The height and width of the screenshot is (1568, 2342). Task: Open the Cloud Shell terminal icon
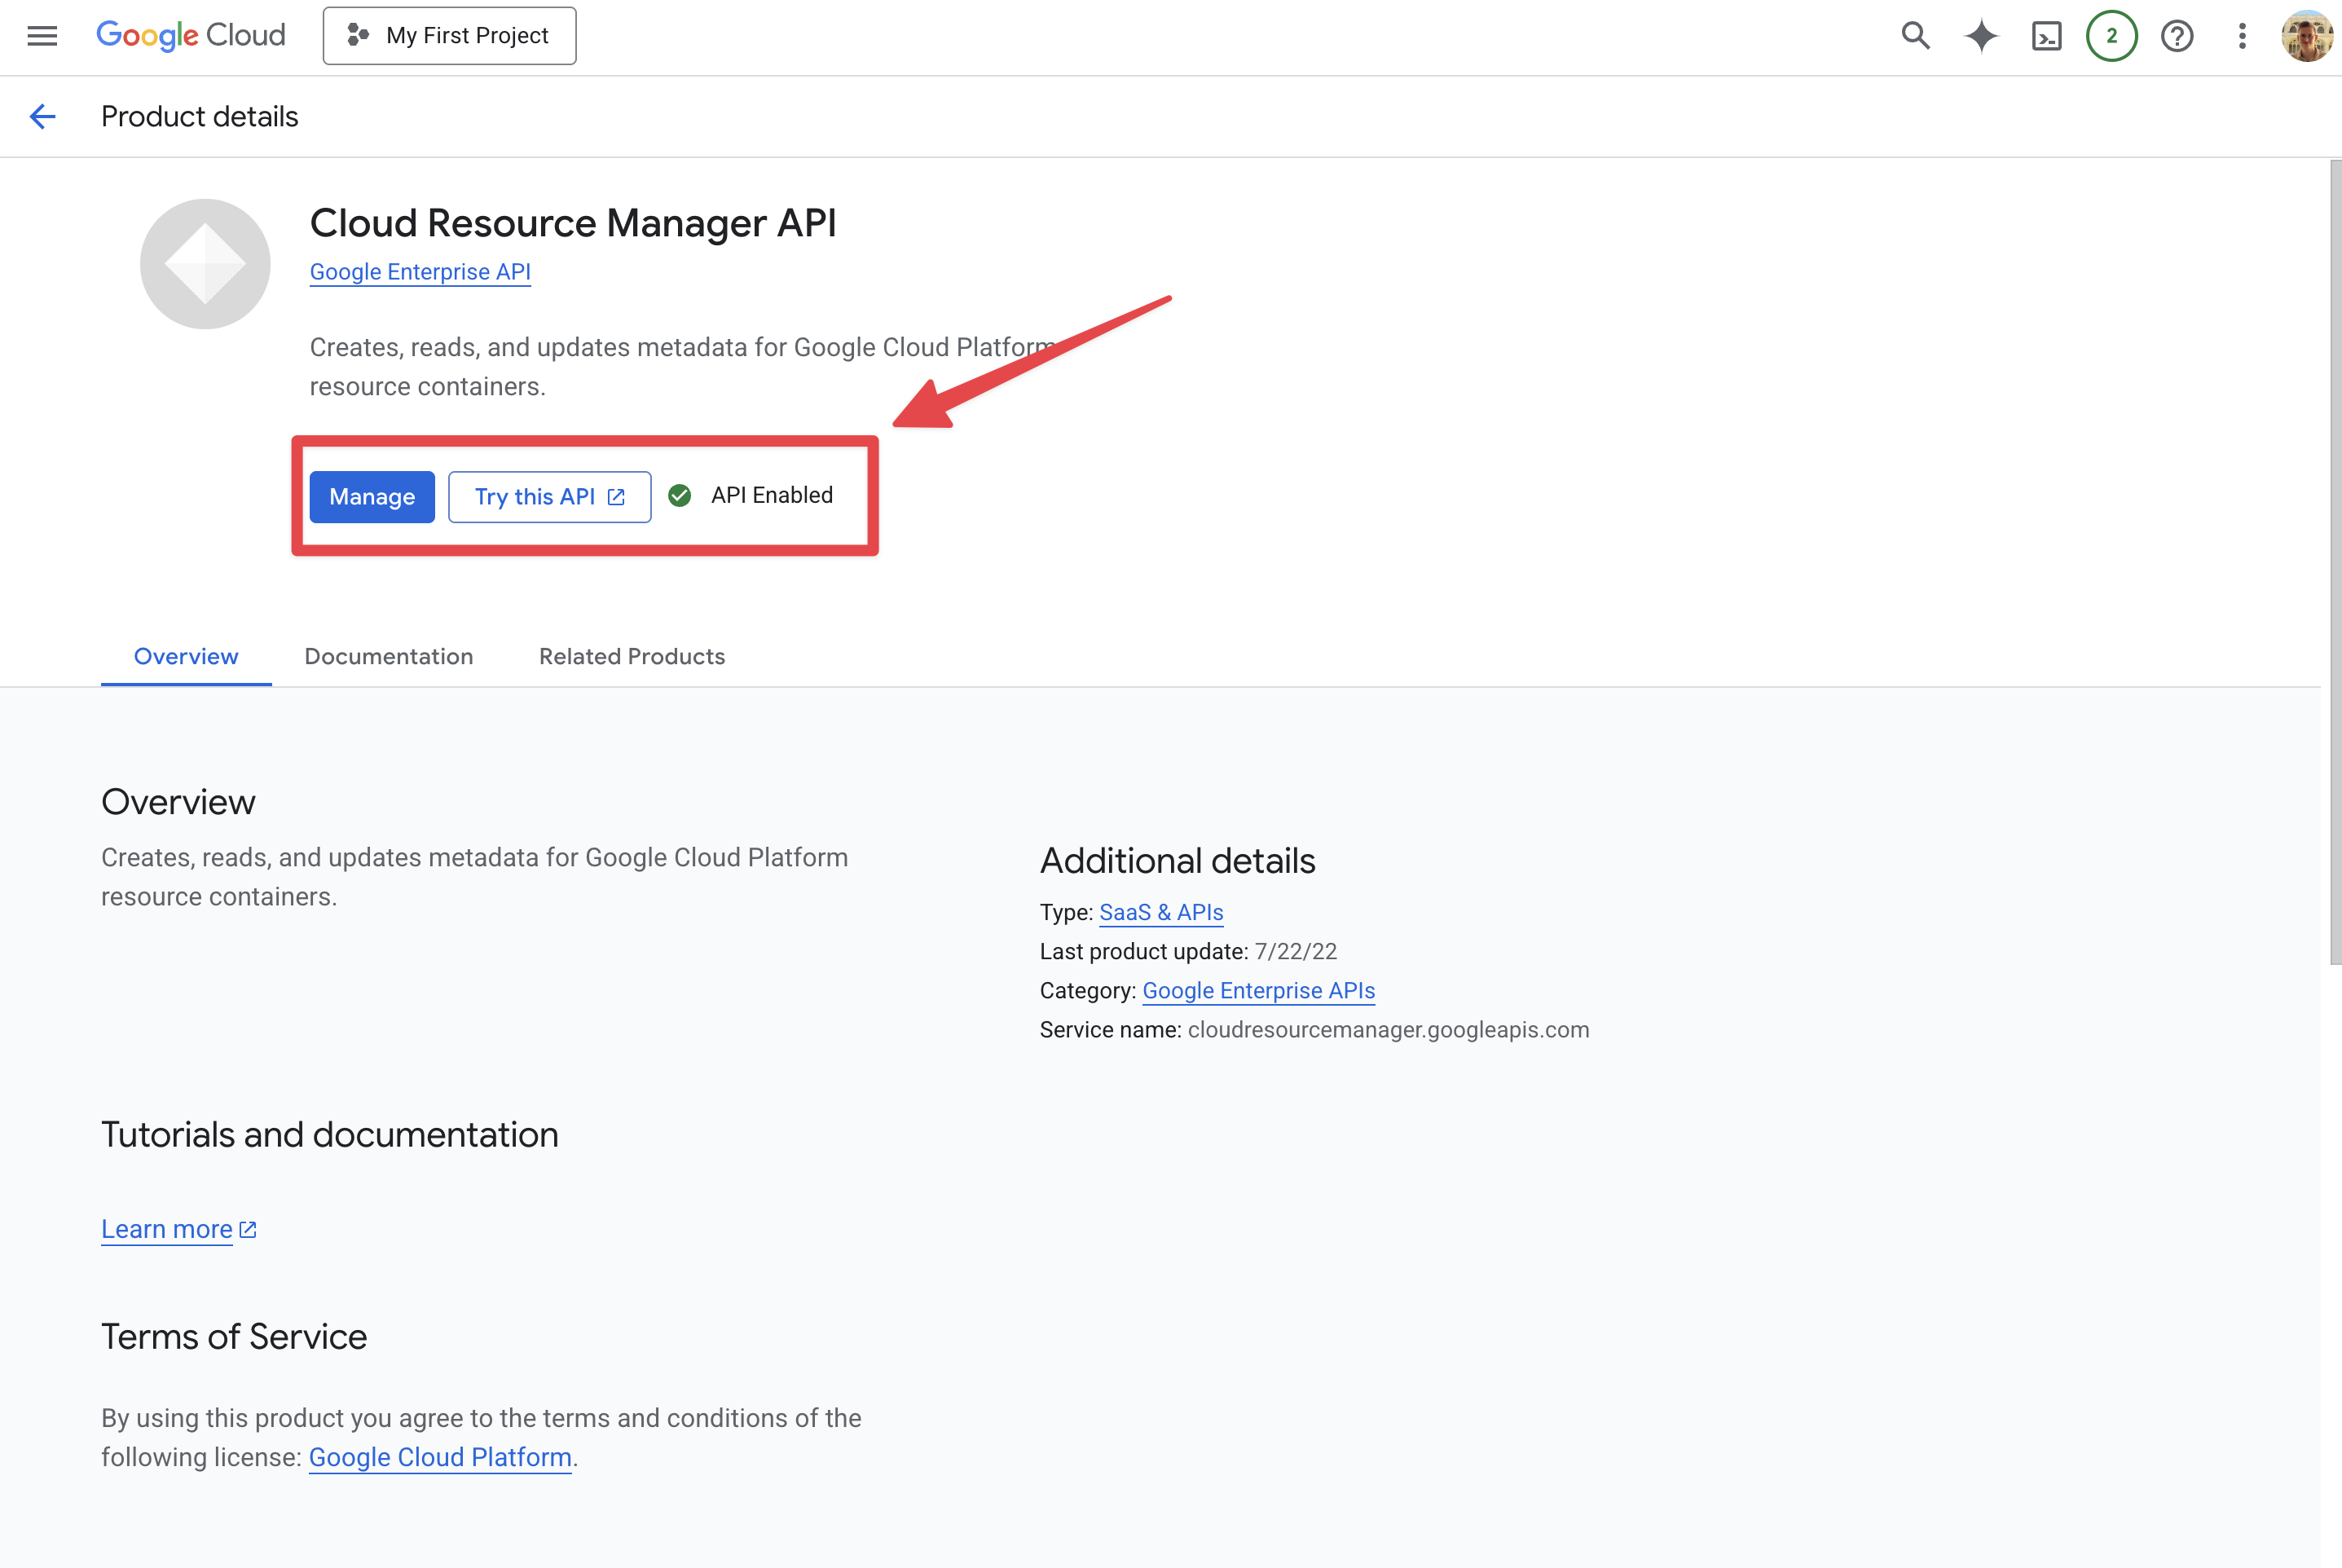[2047, 36]
